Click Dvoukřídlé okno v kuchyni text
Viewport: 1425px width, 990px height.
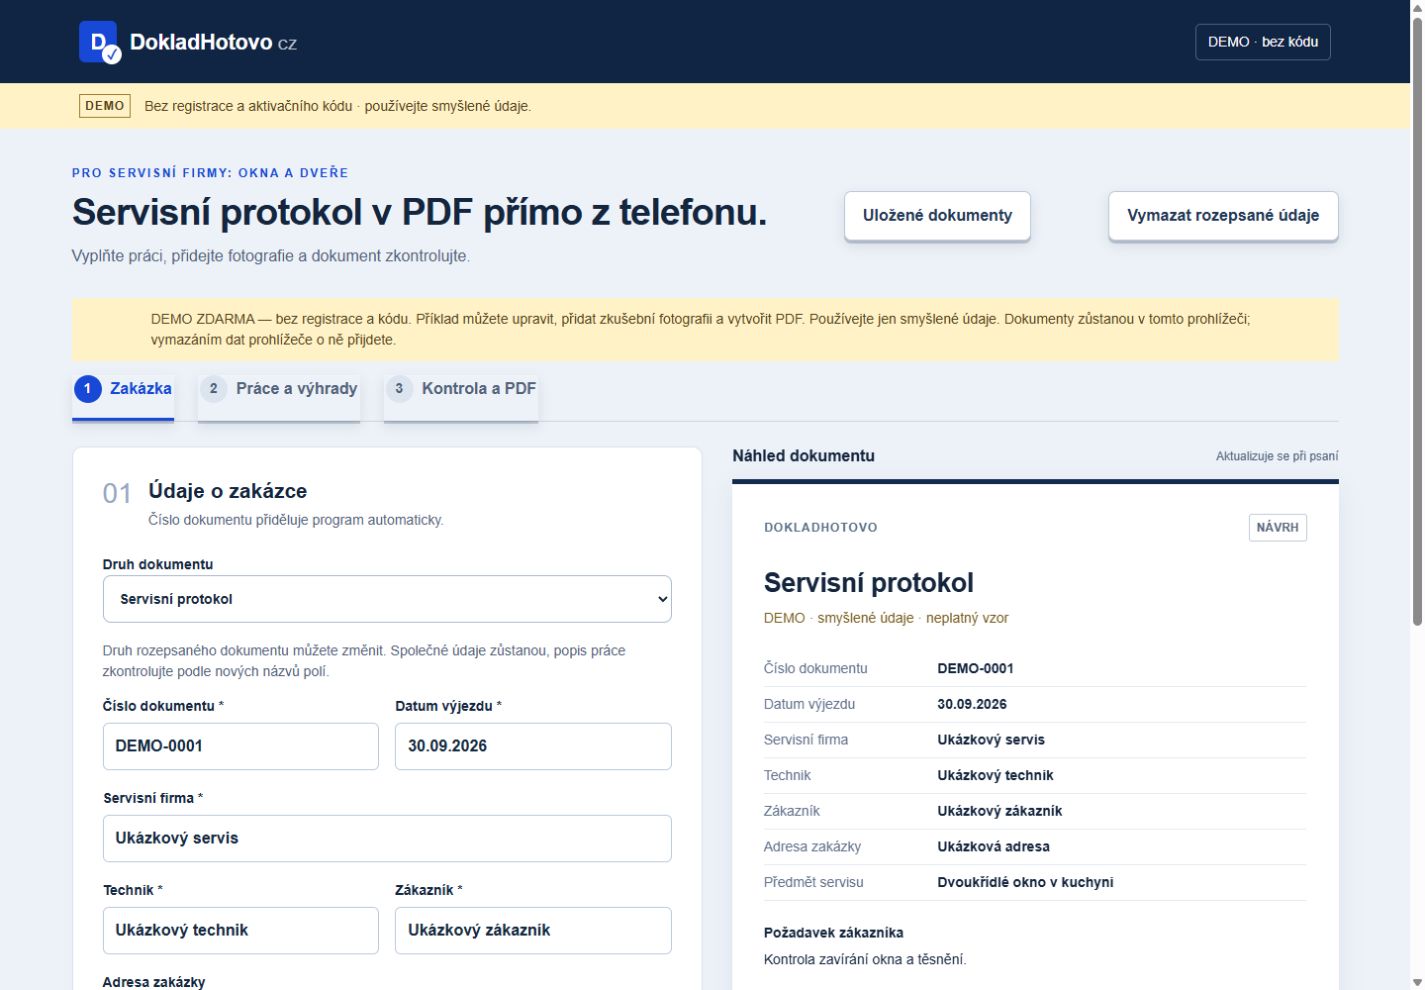1025,882
